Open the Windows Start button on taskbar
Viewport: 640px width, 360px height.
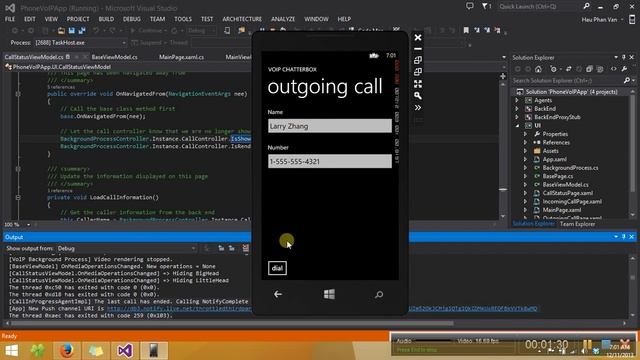[x=11, y=351]
